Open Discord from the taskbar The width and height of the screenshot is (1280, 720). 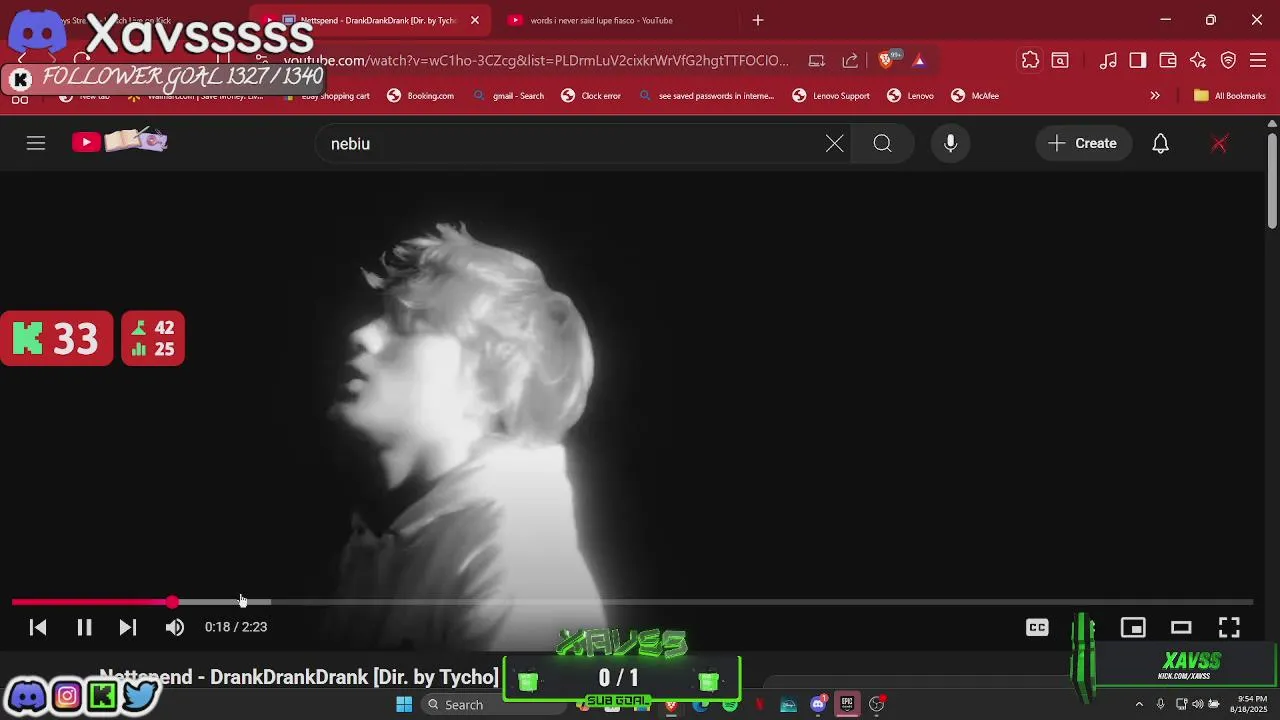coord(818,705)
